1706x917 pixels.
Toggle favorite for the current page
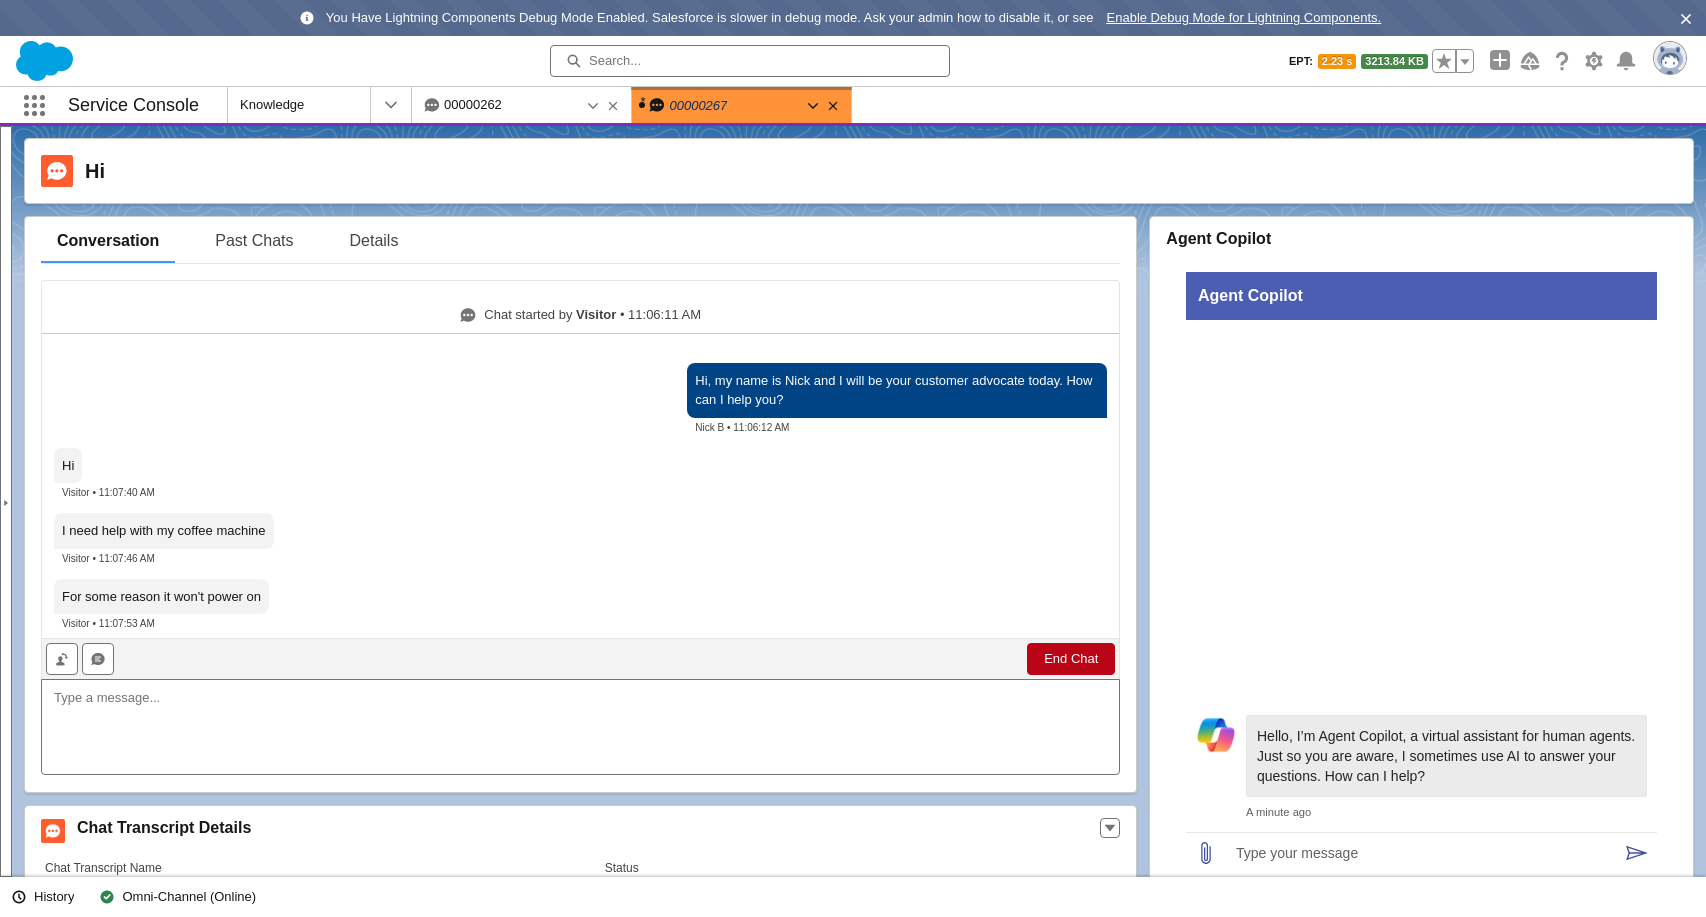[1443, 61]
